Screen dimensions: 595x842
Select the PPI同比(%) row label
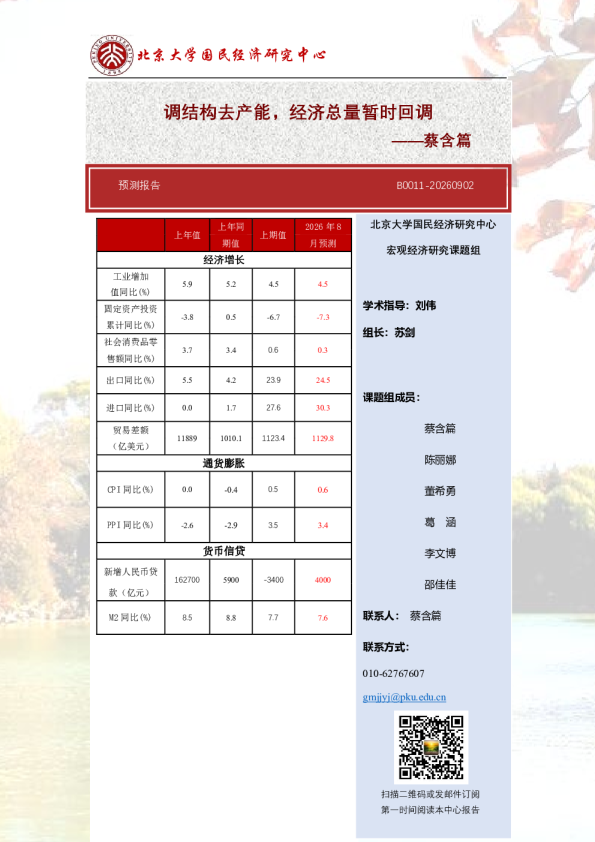coord(130,525)
